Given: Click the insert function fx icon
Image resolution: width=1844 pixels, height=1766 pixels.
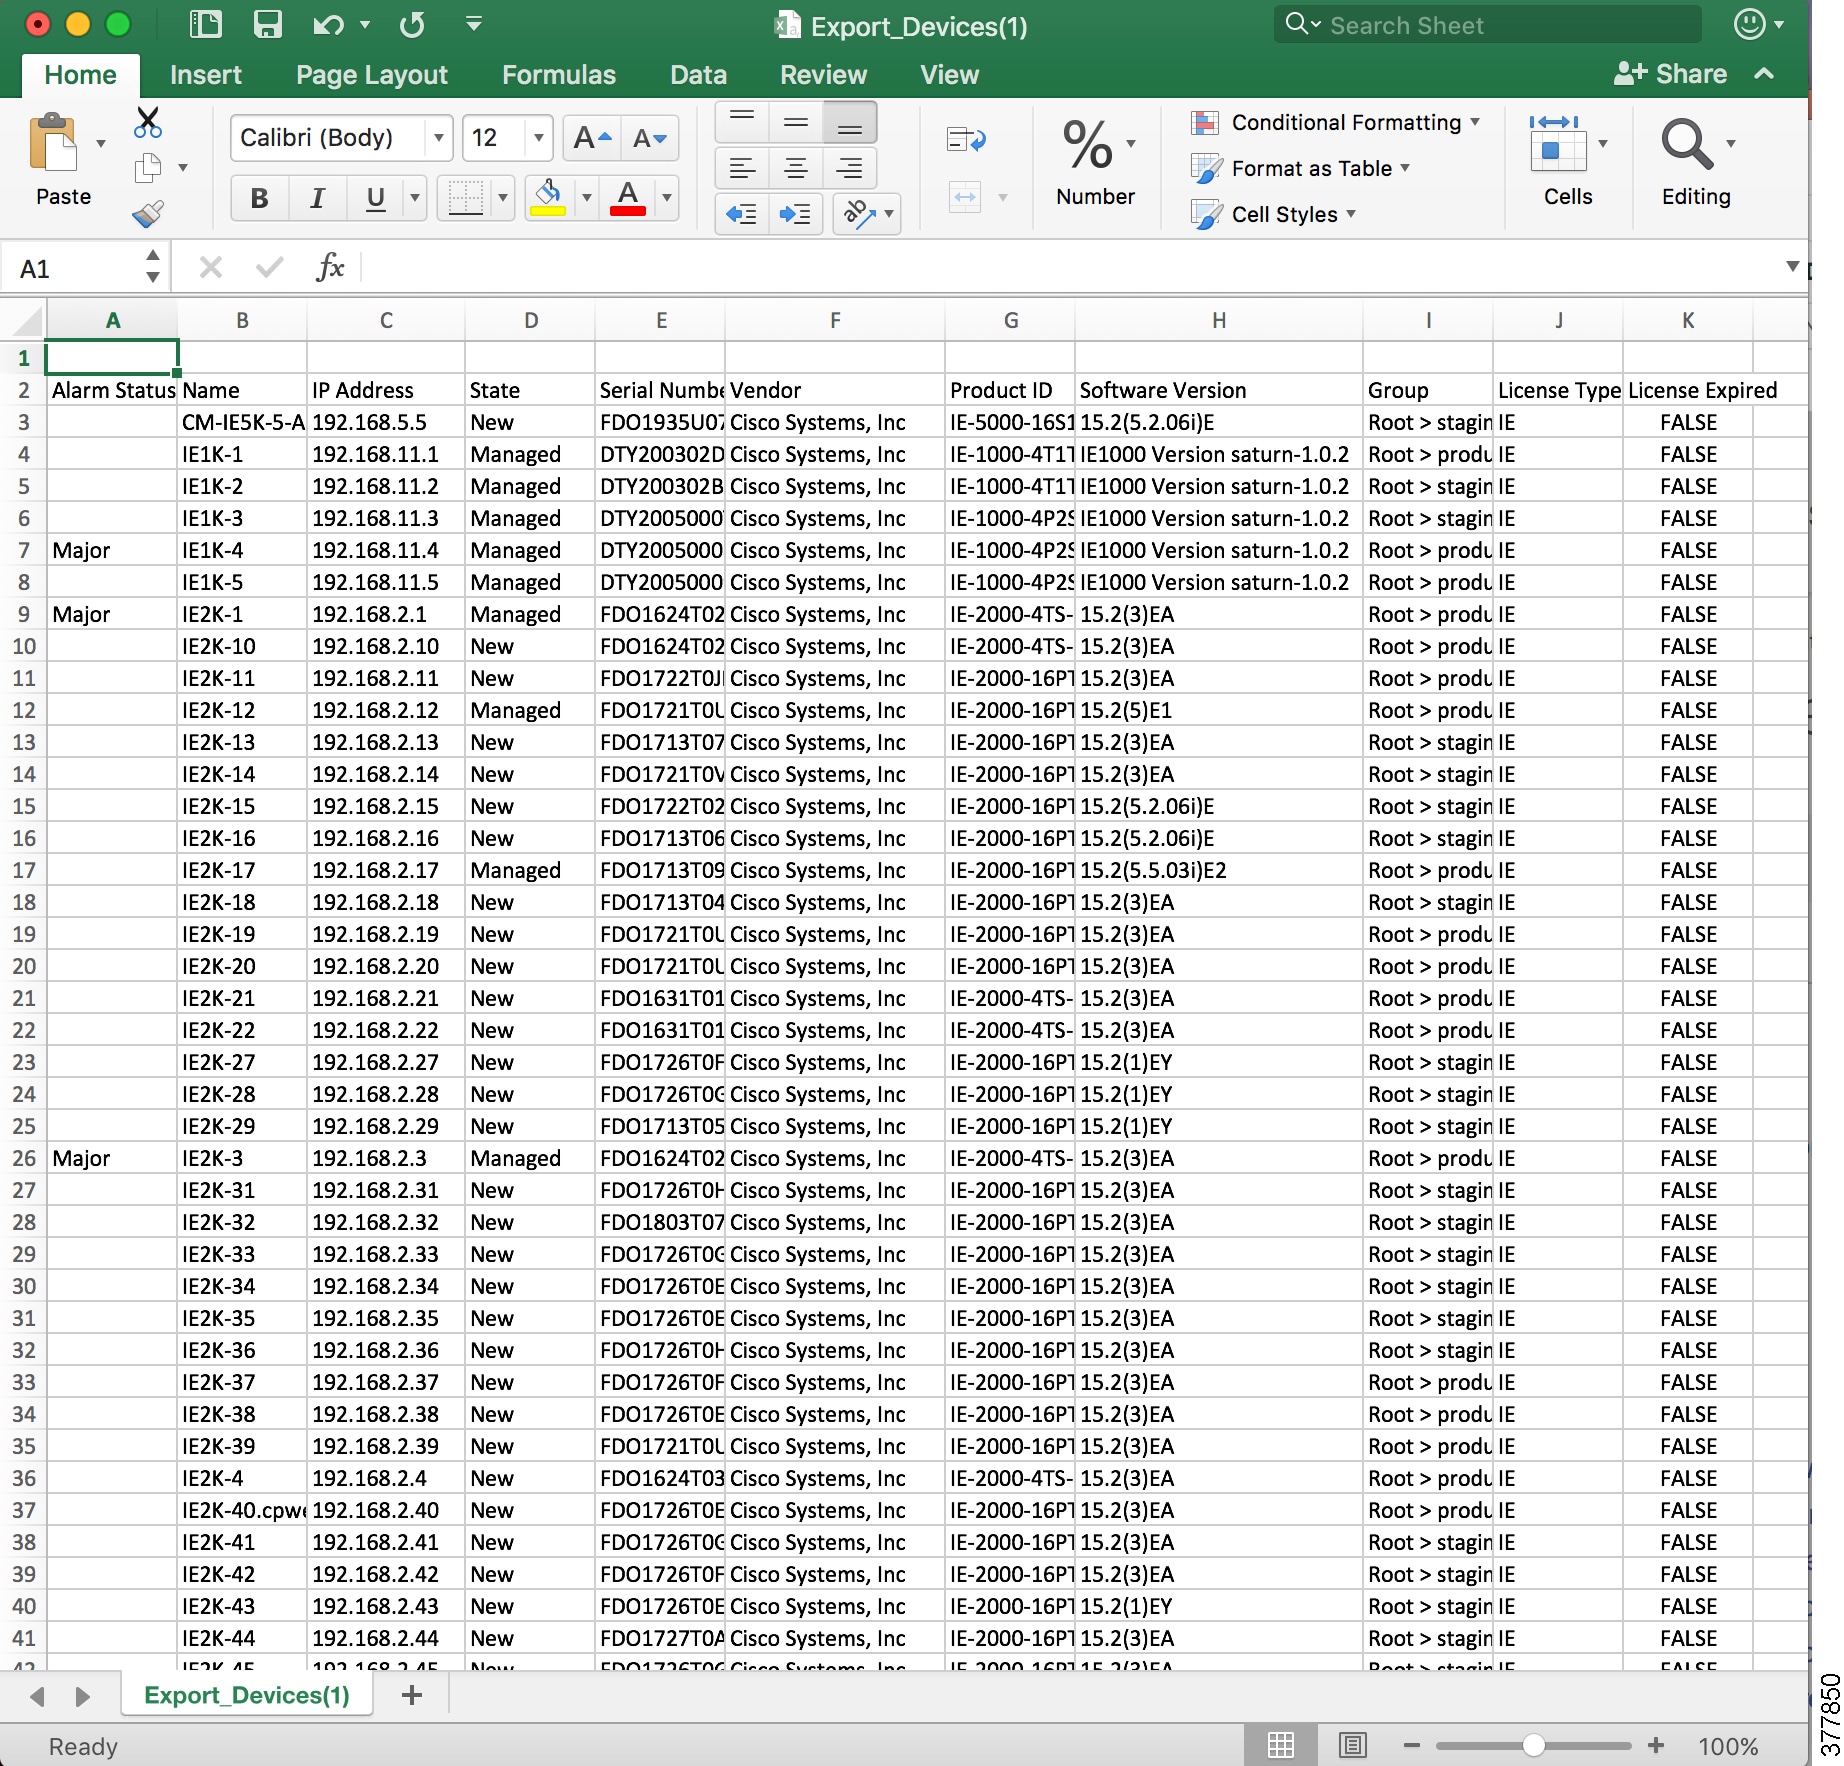Looking at the screenshot, I should [330, 267].
